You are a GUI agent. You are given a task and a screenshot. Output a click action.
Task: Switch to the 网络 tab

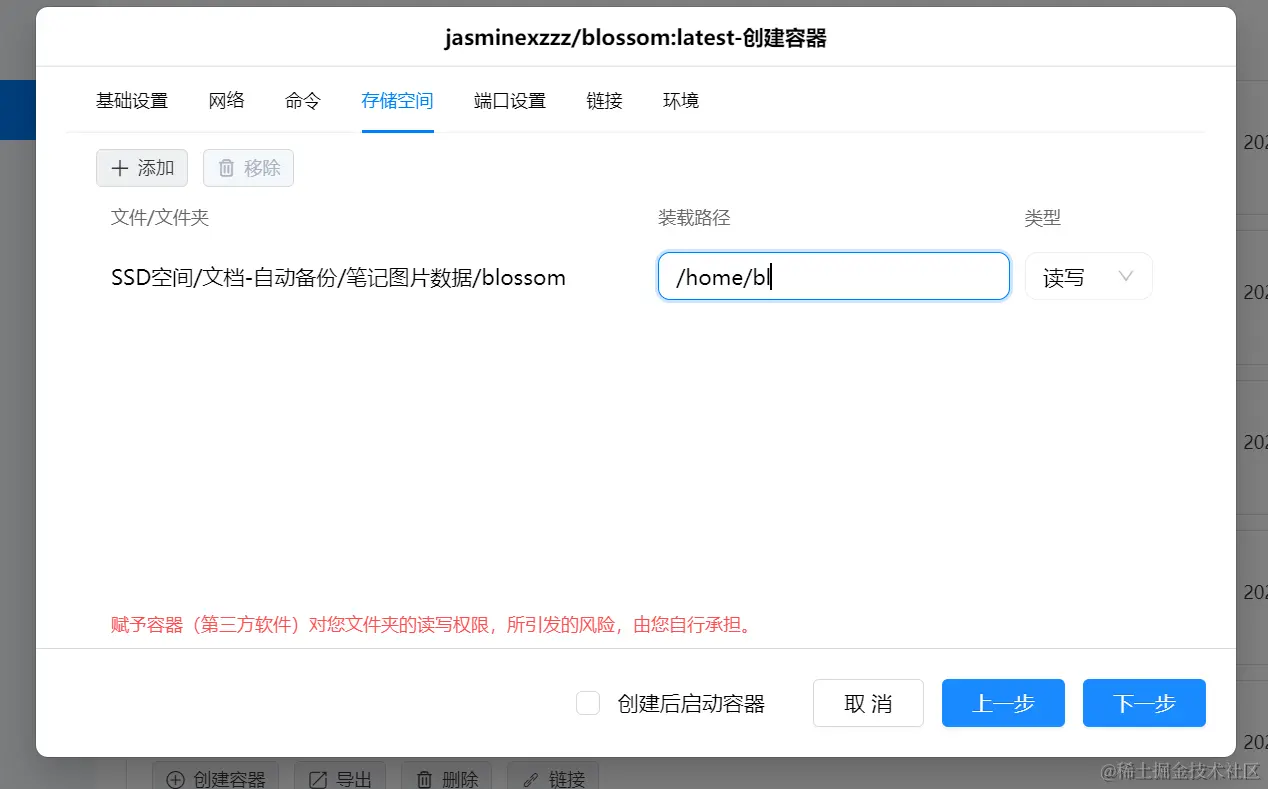pyautogui.click(x=225, y=100)
